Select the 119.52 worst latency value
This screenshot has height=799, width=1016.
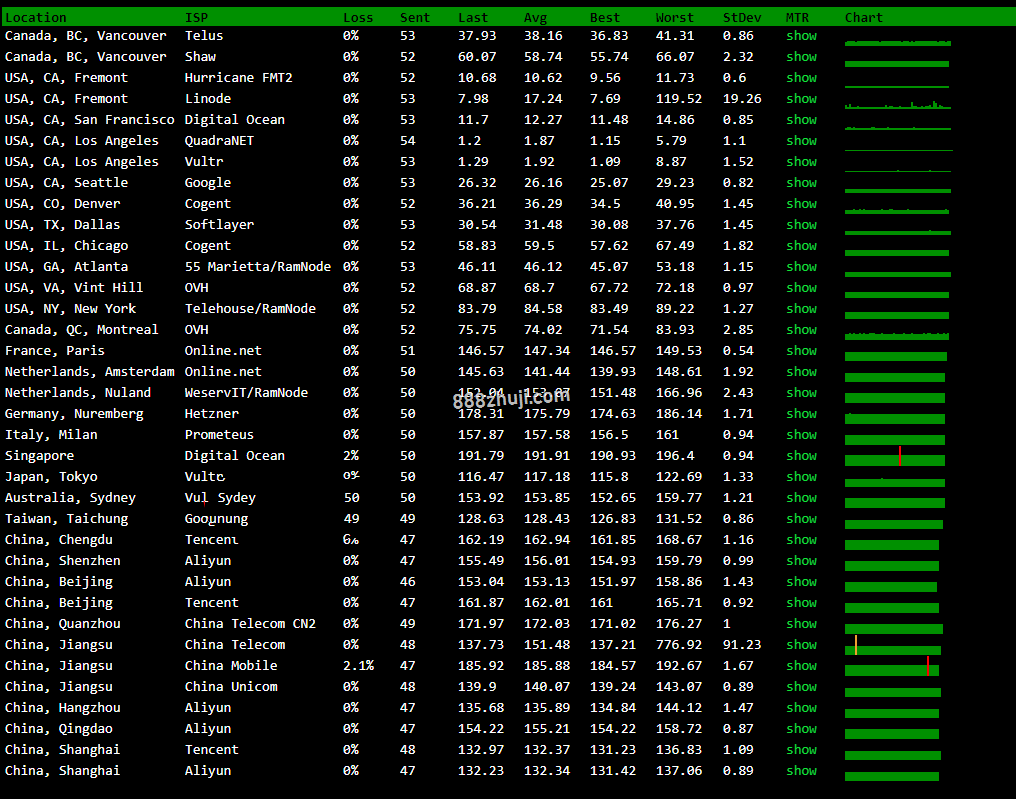(x=678, y=98)
